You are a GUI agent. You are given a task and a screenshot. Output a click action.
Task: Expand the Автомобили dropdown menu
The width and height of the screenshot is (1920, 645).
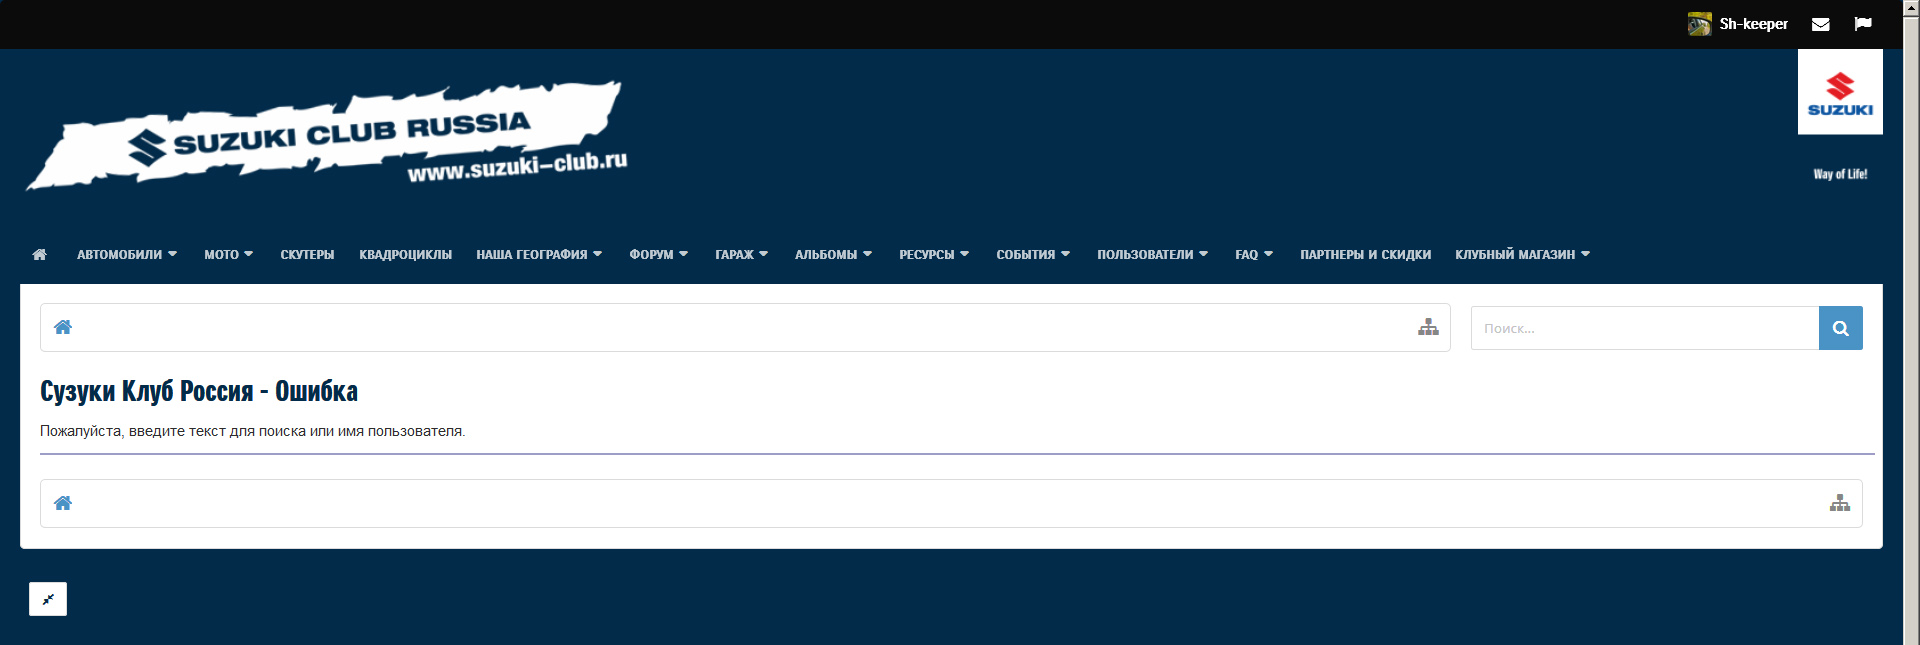(x=127, y=254)
